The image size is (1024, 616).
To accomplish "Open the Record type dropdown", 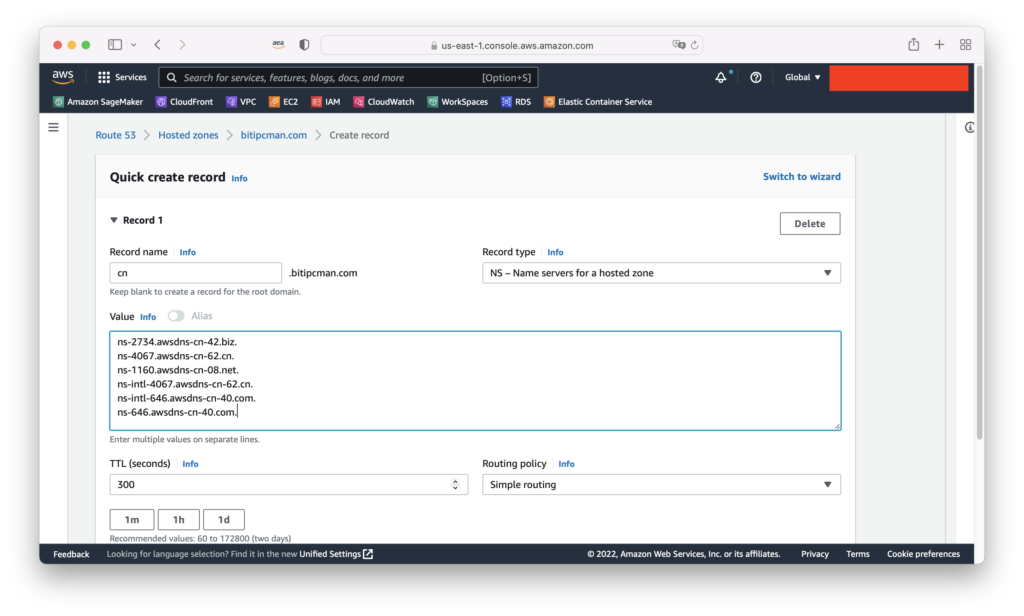I will tap(661, 273).
